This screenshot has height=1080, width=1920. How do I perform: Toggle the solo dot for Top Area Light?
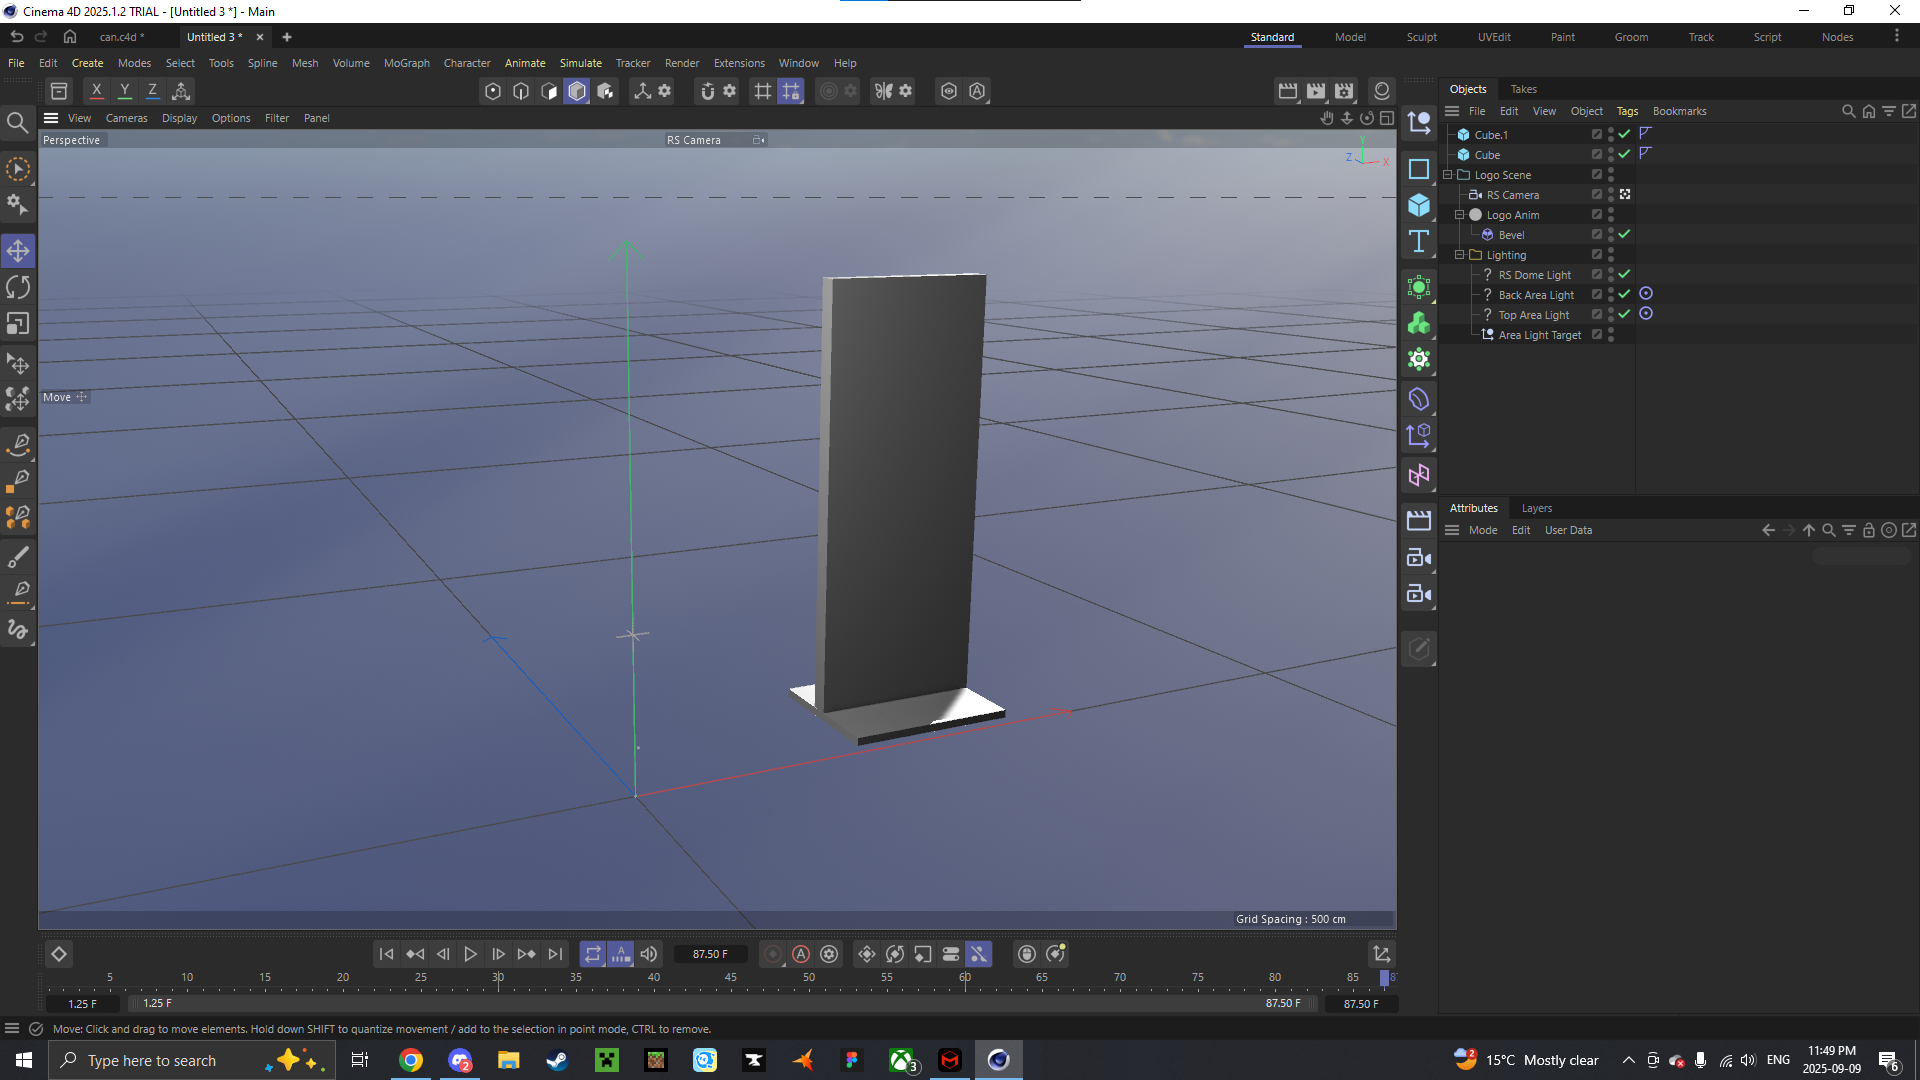[x=1647, y=314]
